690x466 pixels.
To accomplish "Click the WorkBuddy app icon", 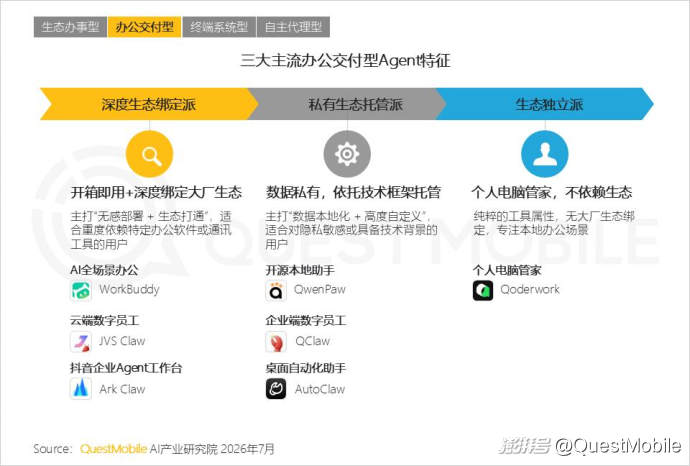I will (x=81, y=291).
